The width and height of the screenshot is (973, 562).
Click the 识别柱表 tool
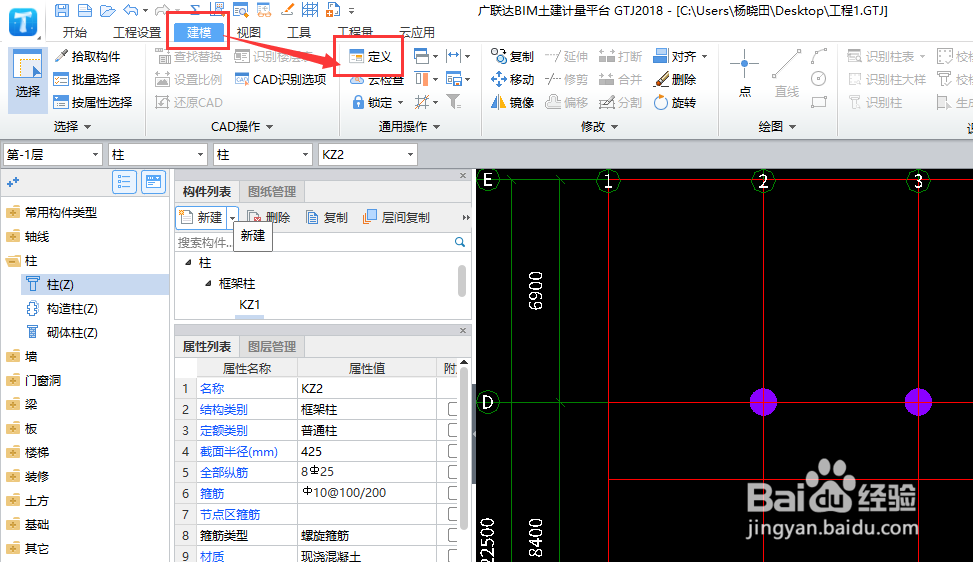point(886,56)
